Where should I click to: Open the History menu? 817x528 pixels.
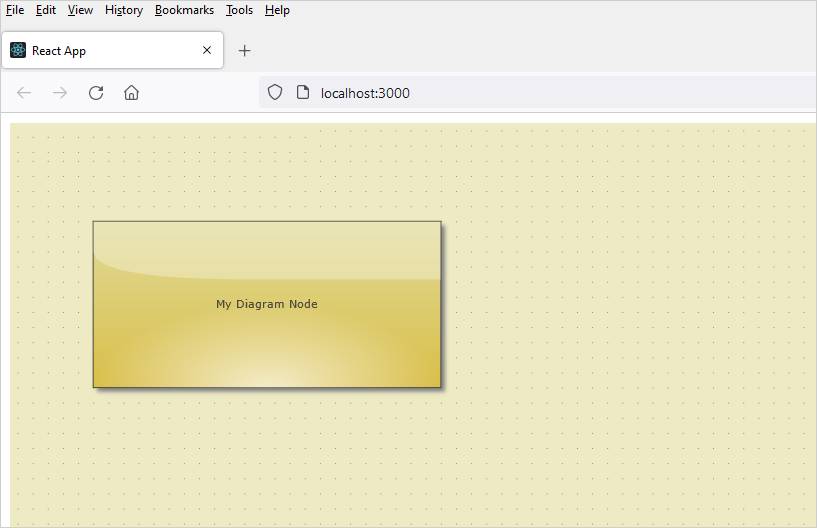point(124,10)
